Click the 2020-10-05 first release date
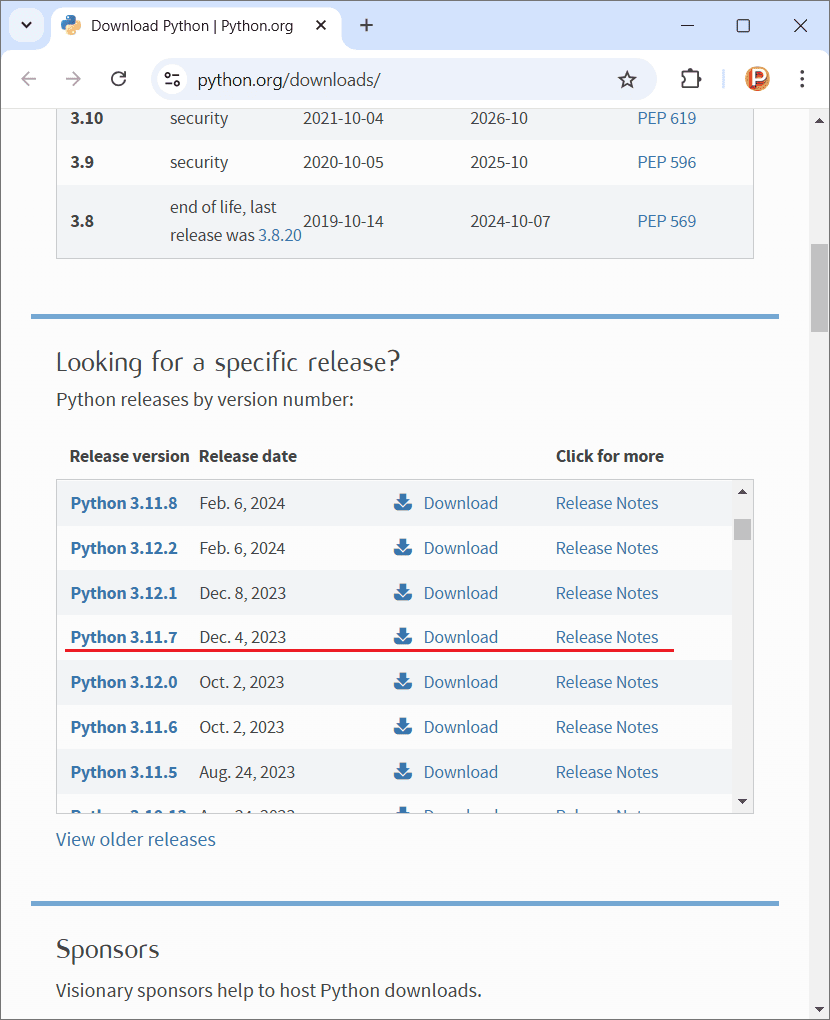 pos(343,162)
